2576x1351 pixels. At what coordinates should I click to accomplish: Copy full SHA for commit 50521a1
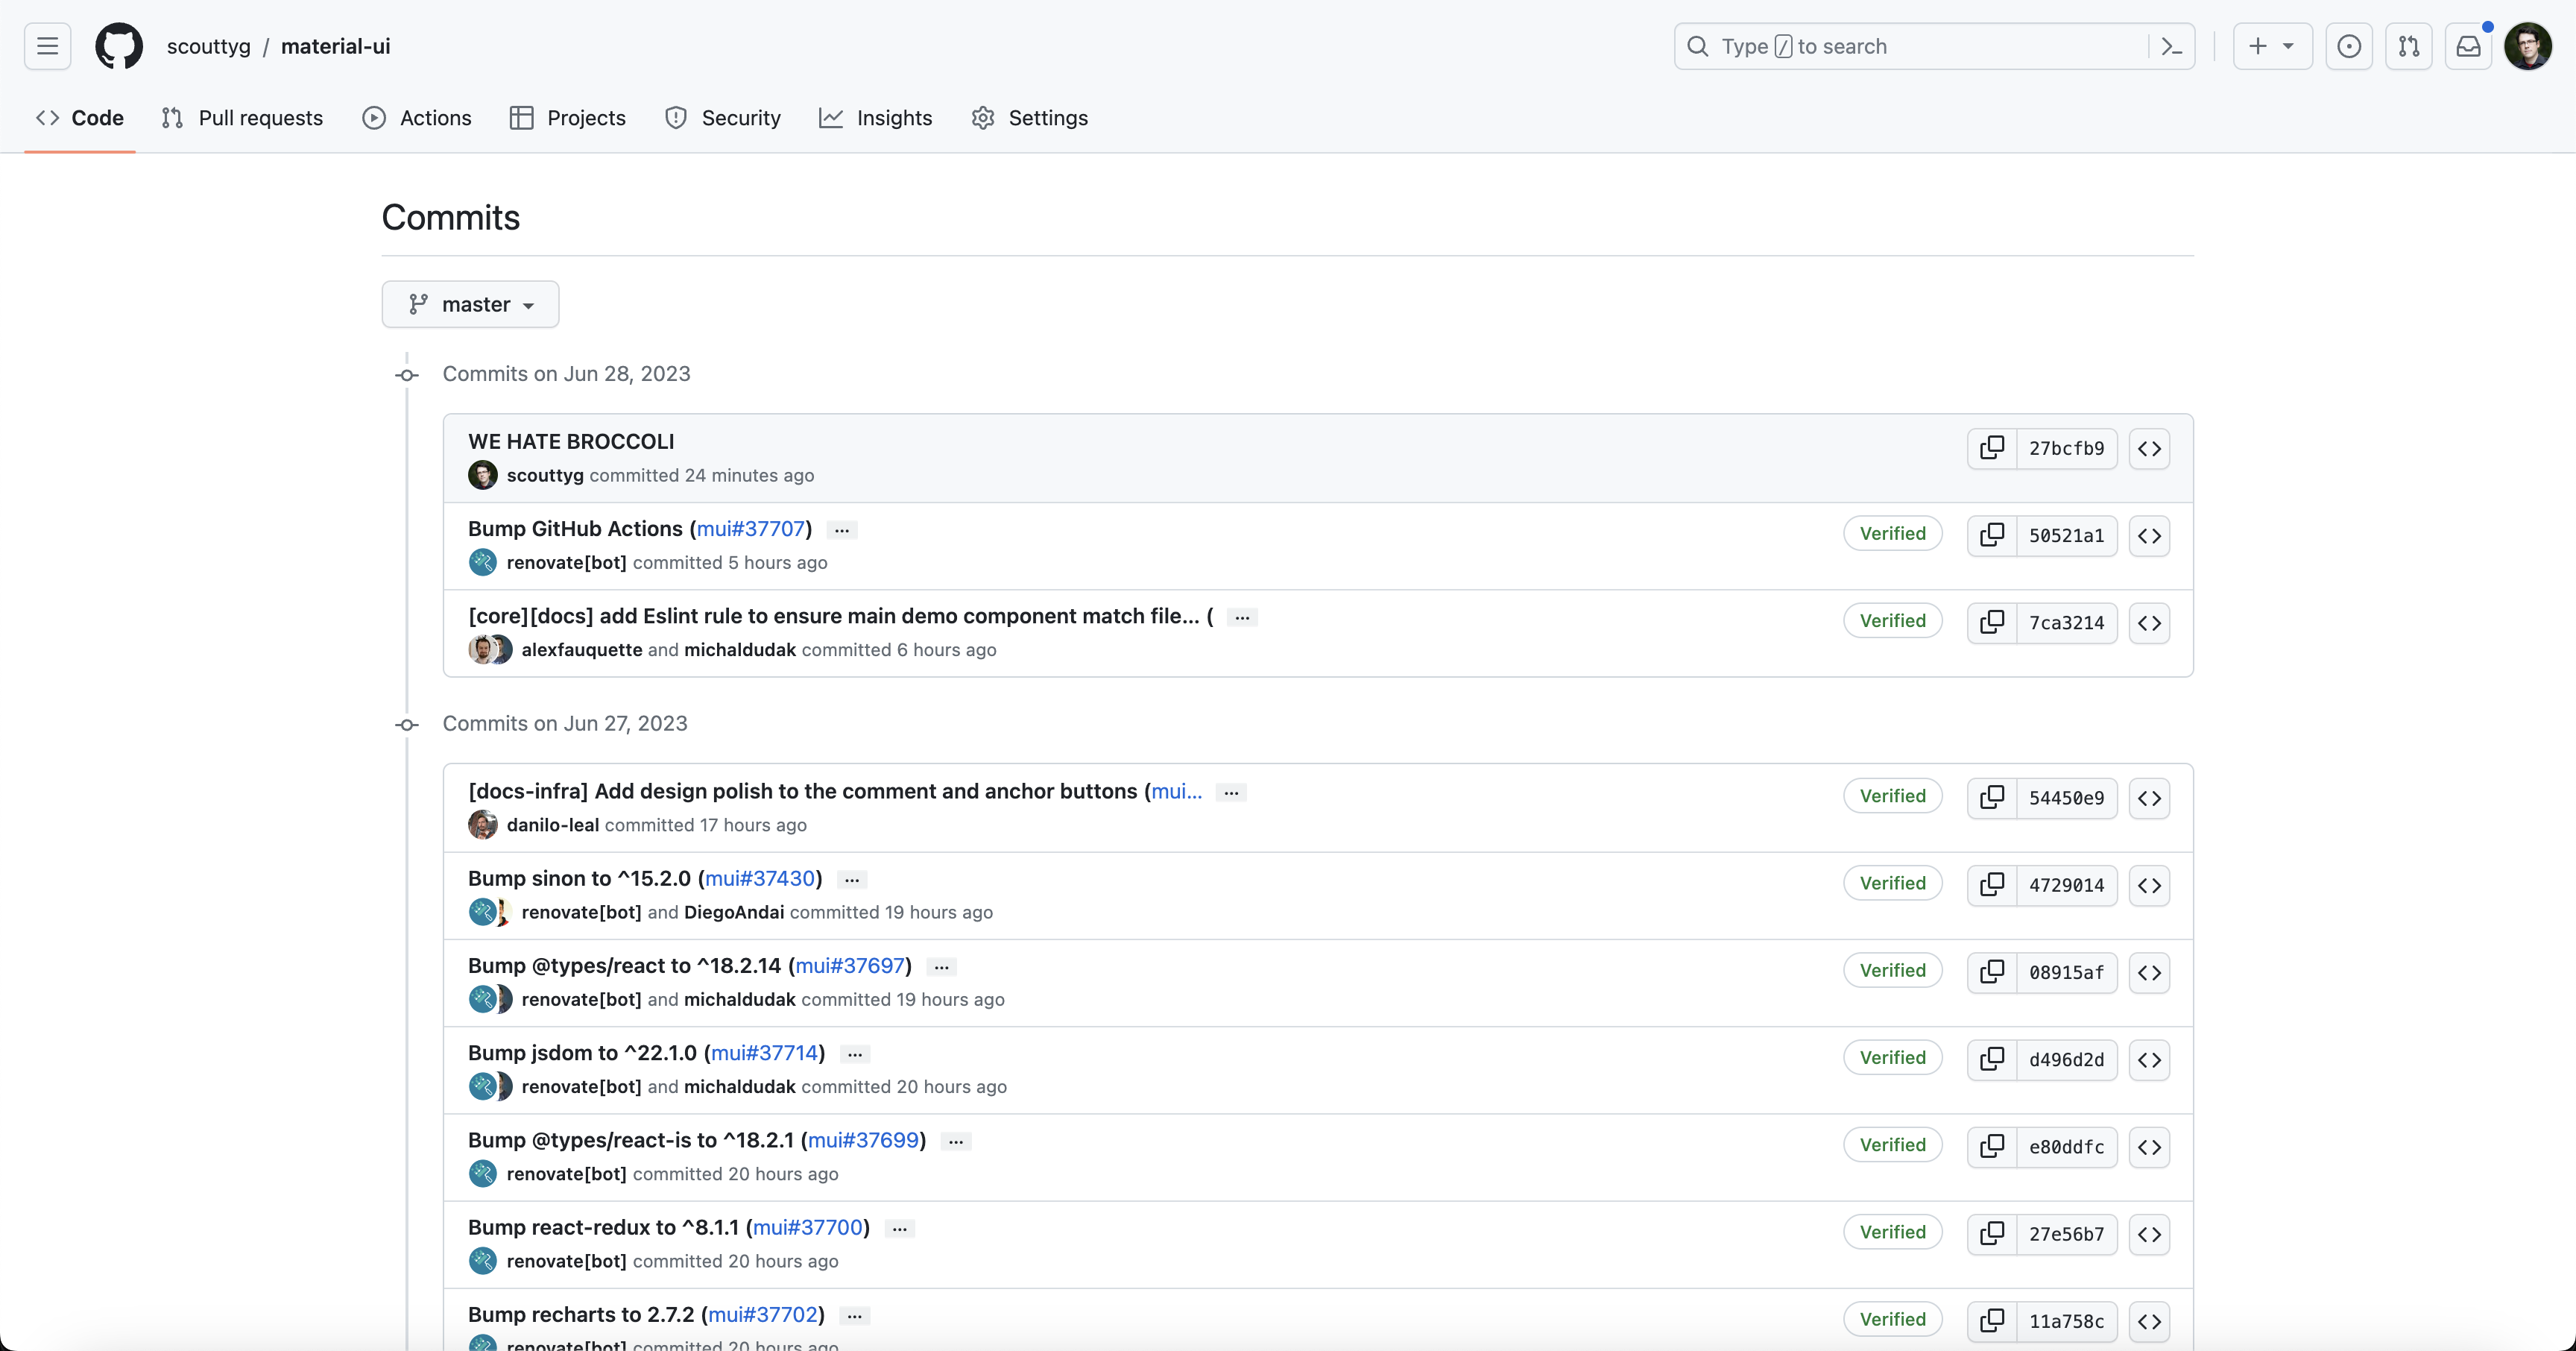click(x=1992, y=535)
